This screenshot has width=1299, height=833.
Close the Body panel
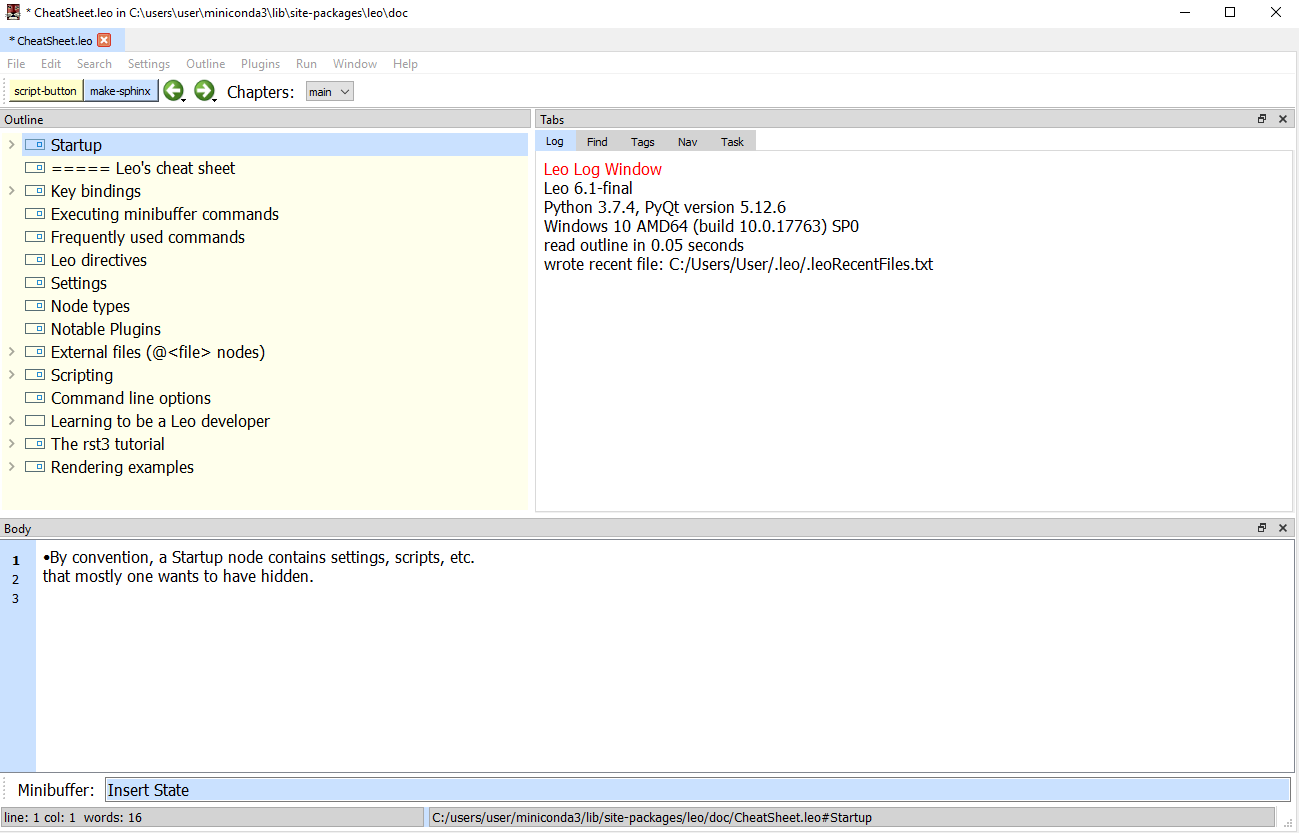pyautogui.click(x=1283, y=528)
